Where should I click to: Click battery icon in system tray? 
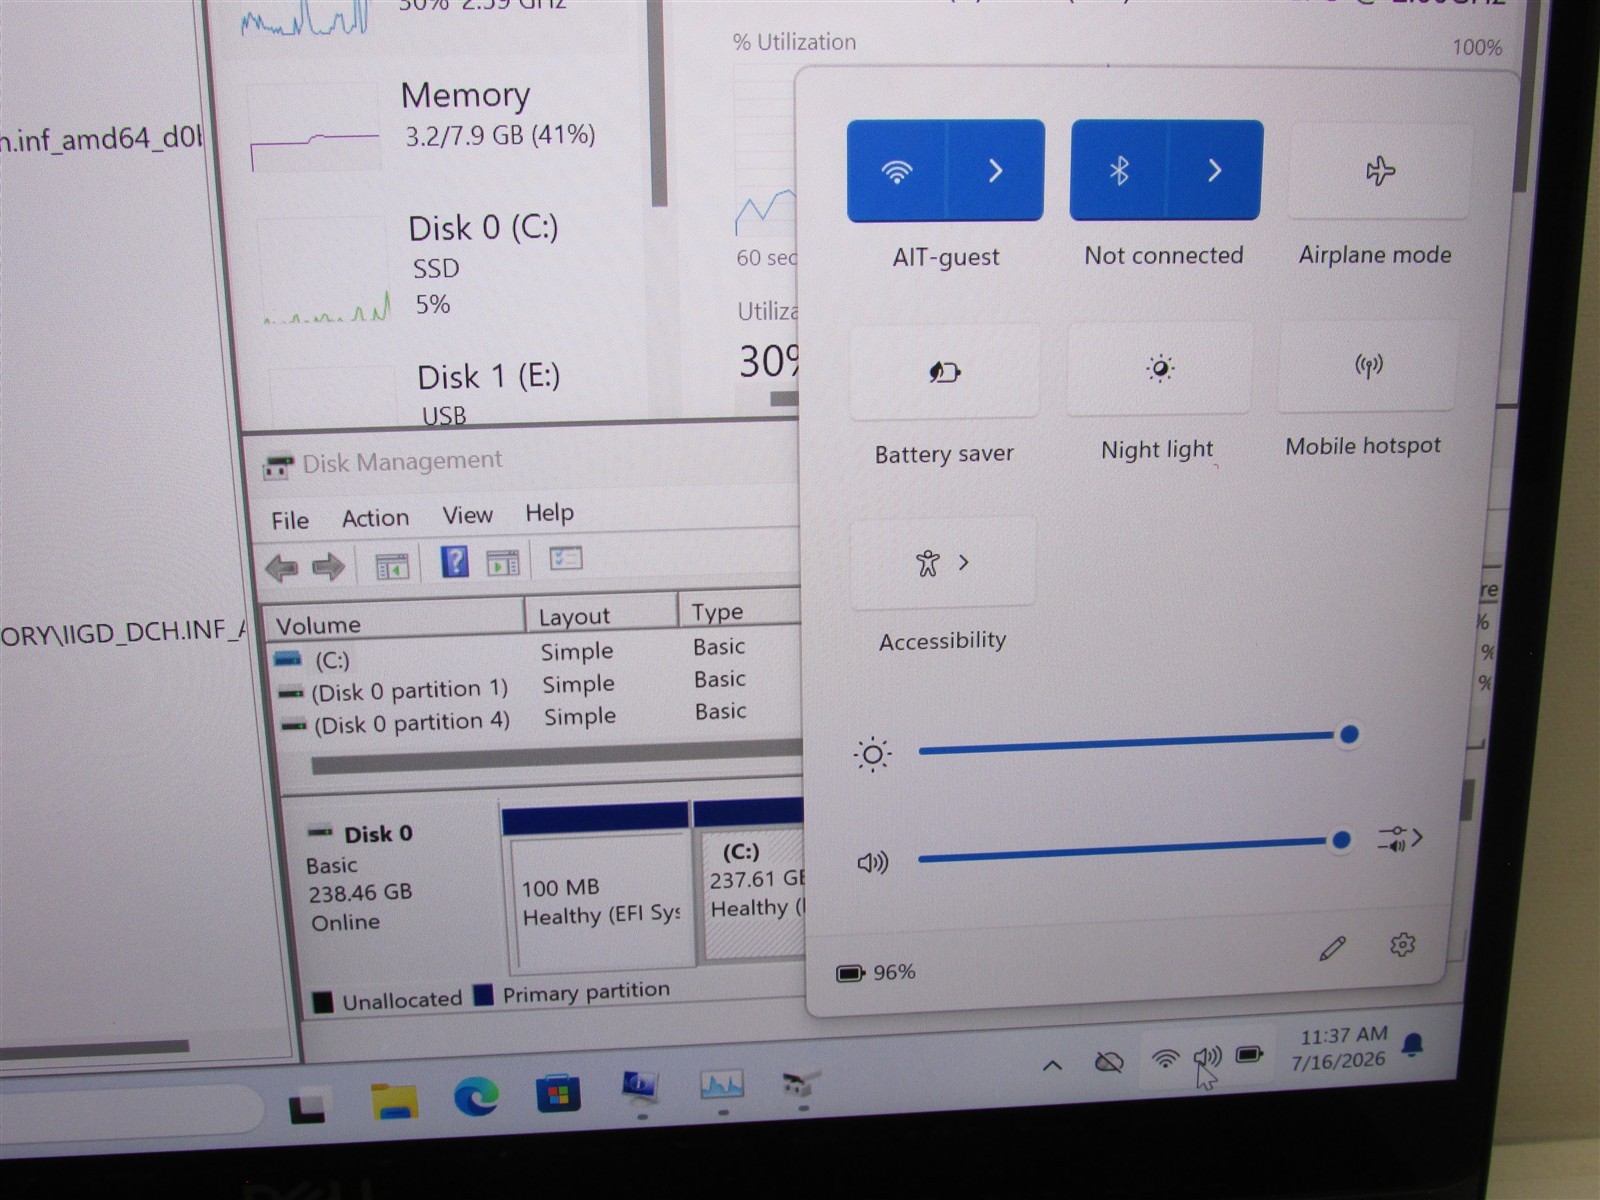click(x=1249, y=1054)
